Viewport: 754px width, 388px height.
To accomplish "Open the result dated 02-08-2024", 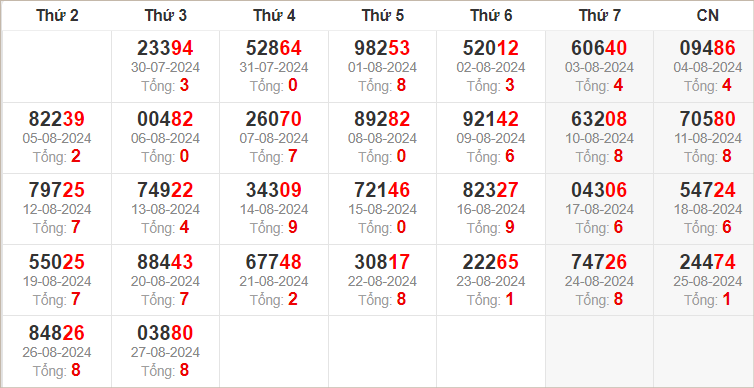I will 490,67.
